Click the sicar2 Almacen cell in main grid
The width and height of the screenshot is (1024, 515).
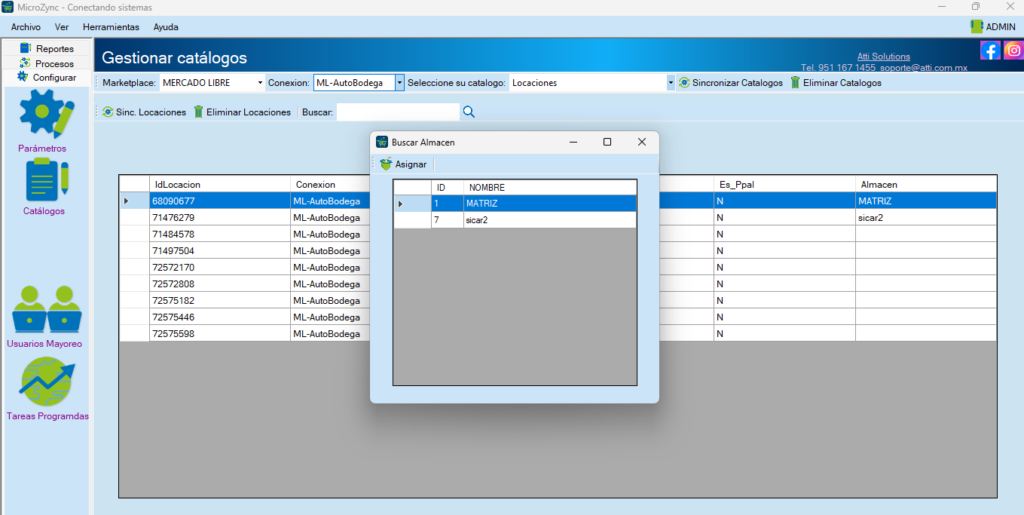coord(926,217)
